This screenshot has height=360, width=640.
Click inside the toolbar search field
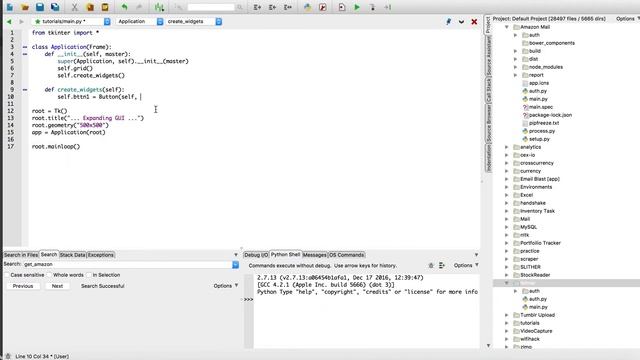tap(211, 7)
